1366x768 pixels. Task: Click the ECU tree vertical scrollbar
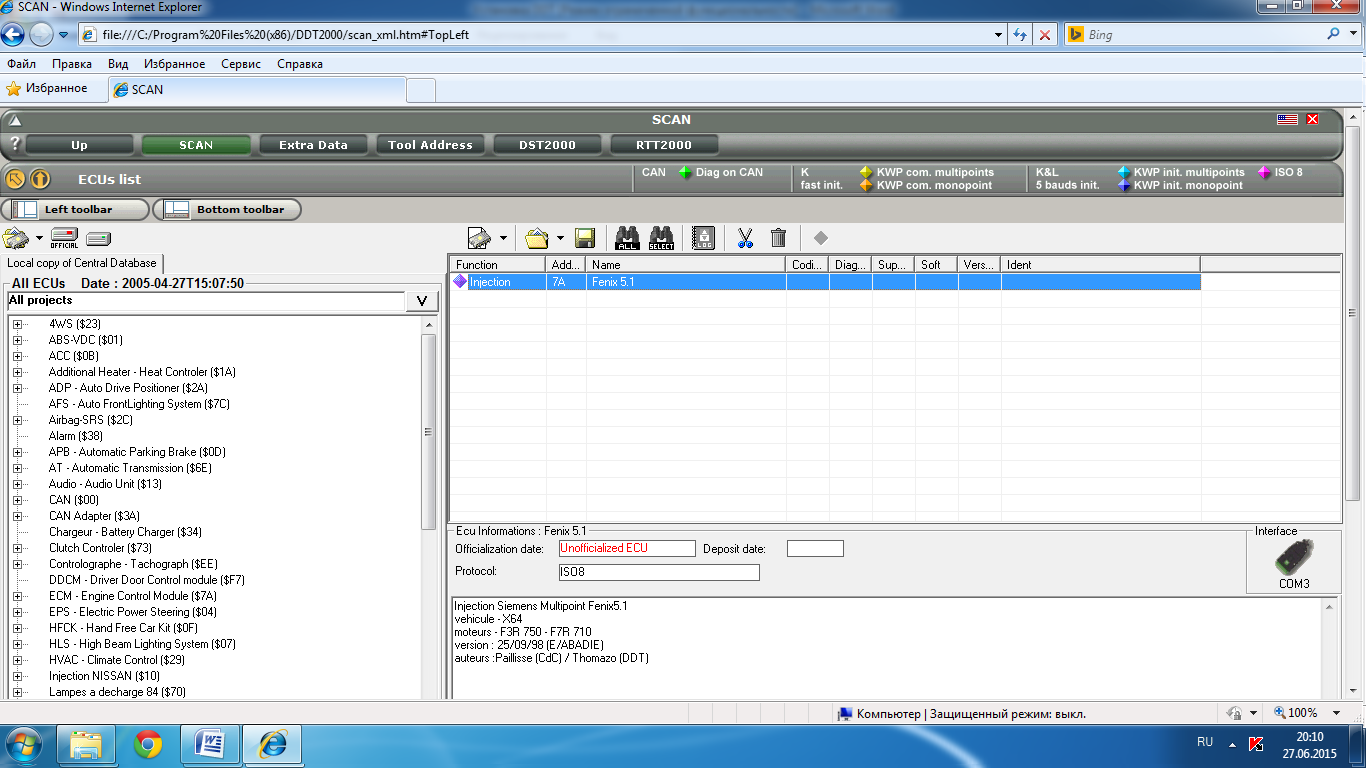429,432
